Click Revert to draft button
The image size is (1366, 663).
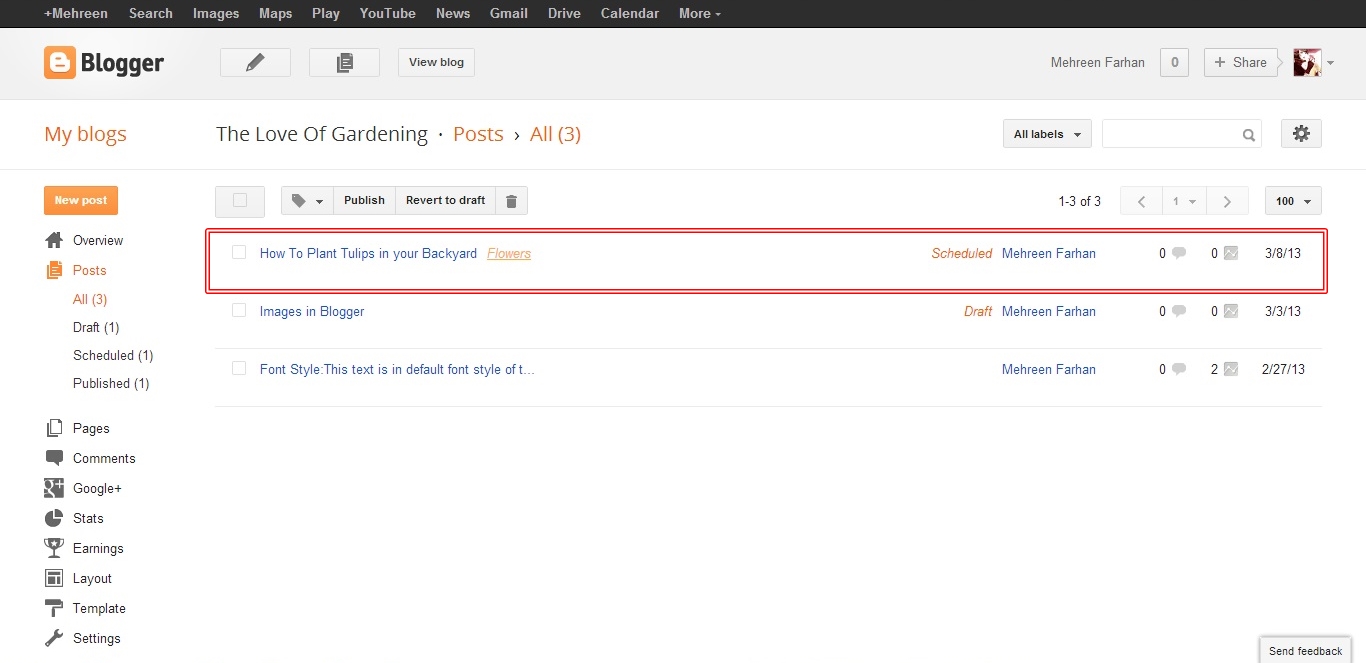coord(446,201)
